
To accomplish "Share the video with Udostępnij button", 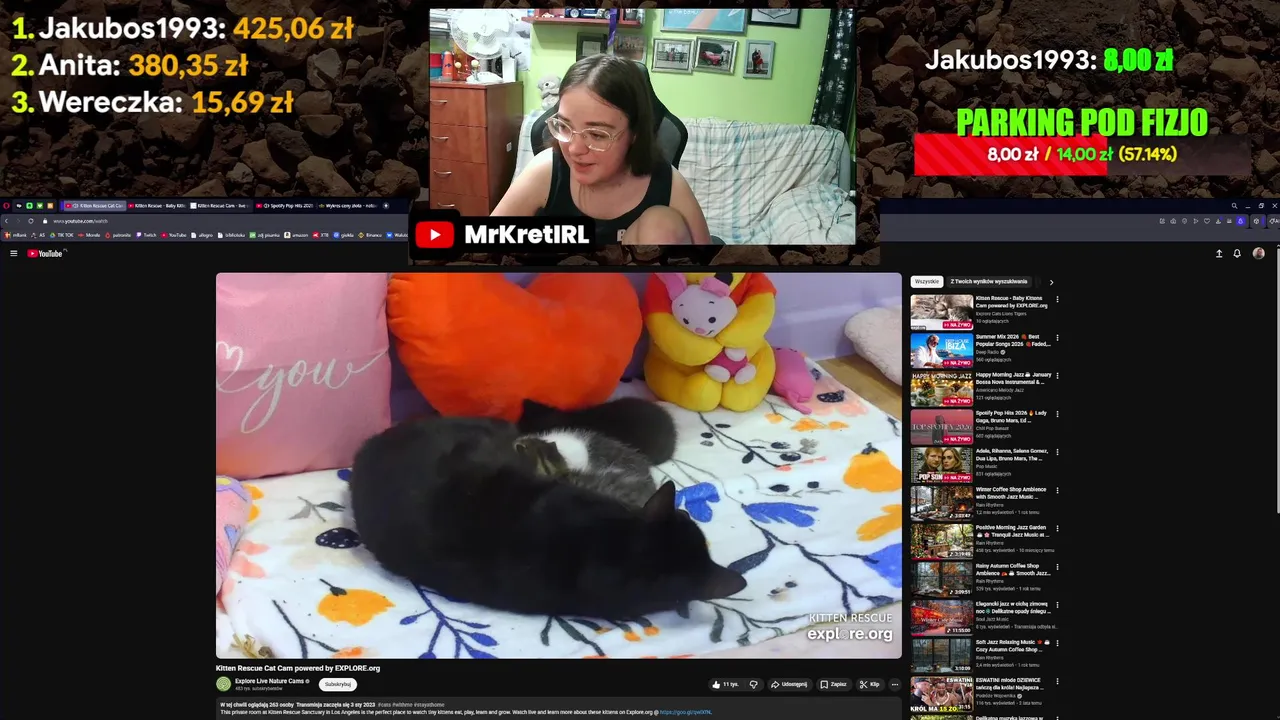I will 789,684.
